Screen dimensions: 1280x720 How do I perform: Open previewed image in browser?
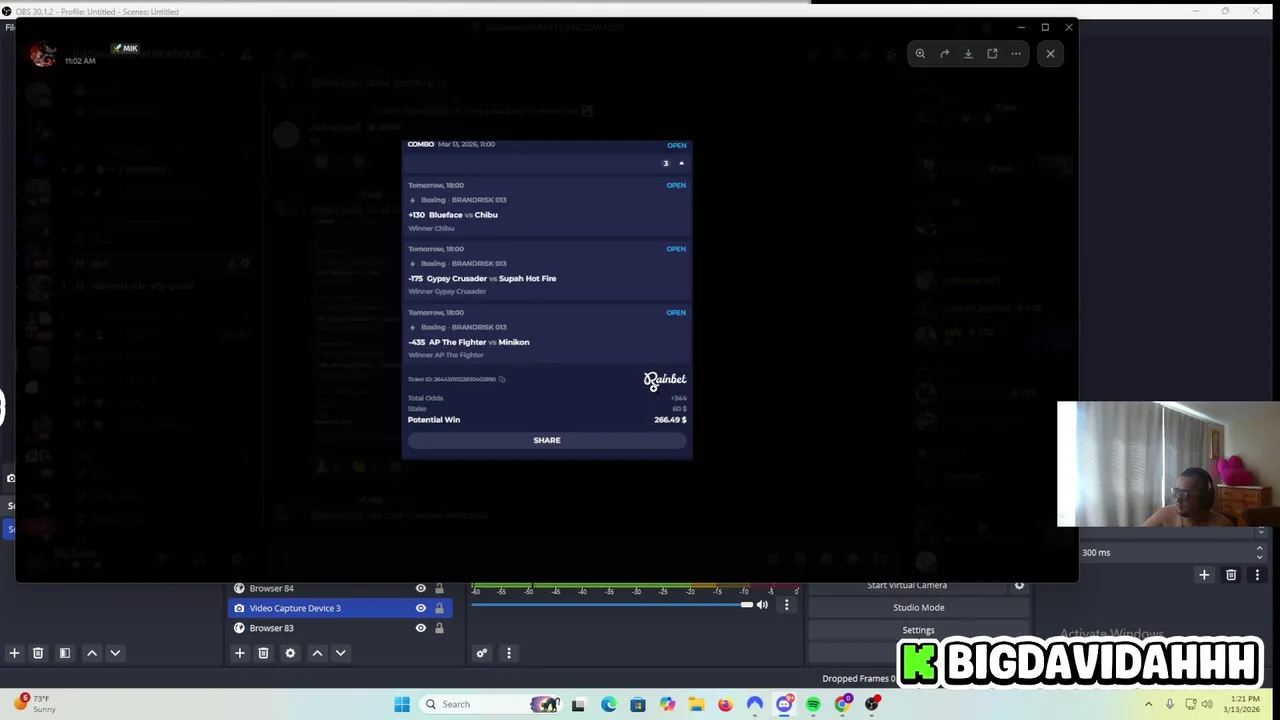tap(992, 54)
